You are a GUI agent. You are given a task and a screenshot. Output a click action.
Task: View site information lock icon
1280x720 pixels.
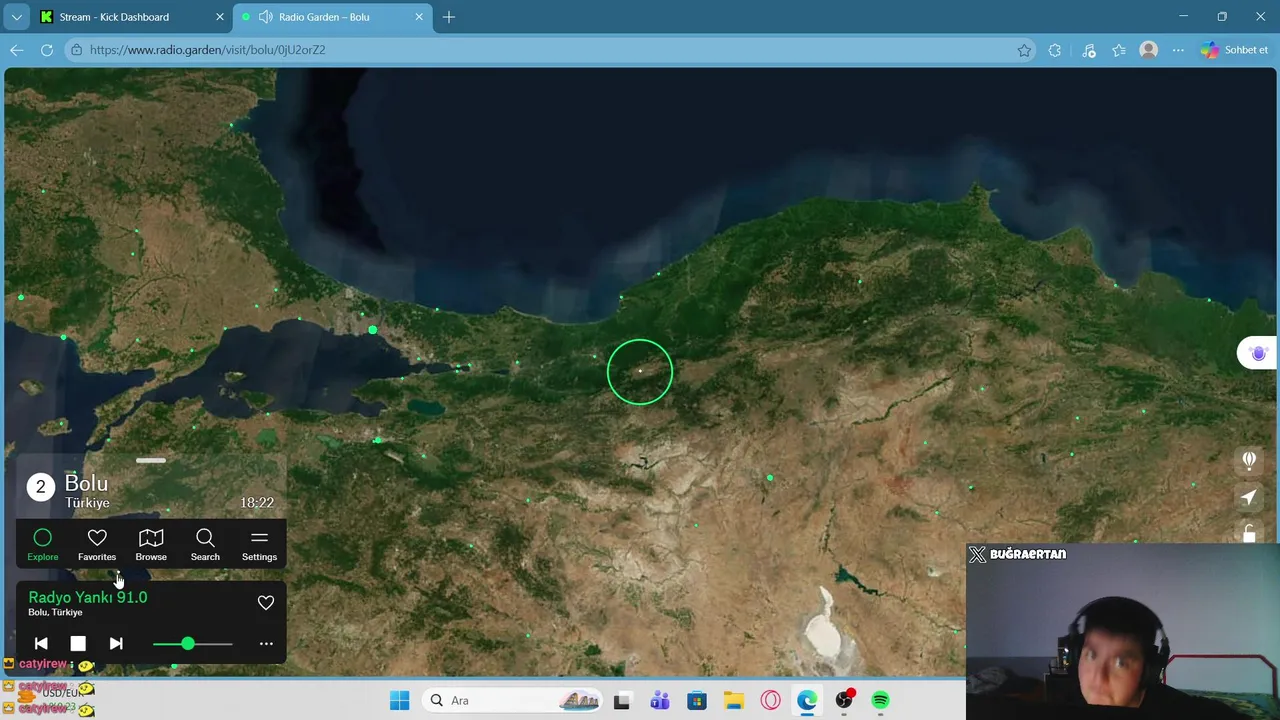pos(77,50)
